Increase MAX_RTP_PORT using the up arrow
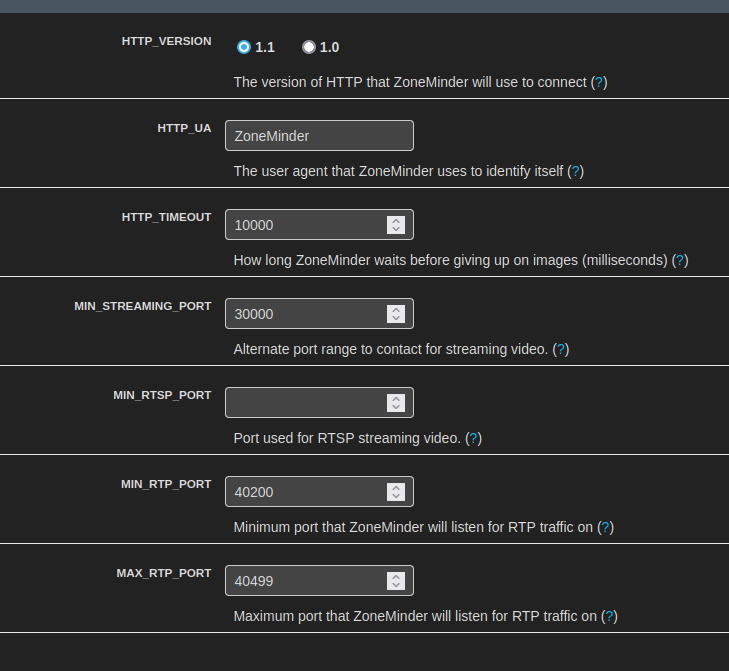 [396, 576]
